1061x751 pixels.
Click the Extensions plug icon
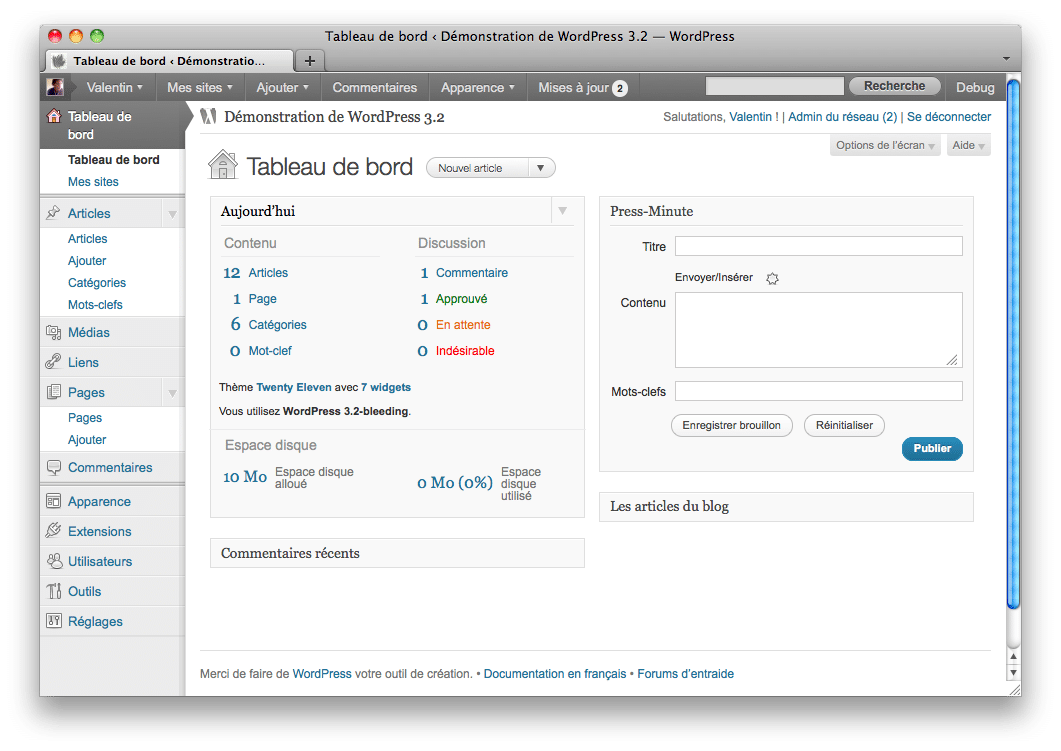click(53, 531)
